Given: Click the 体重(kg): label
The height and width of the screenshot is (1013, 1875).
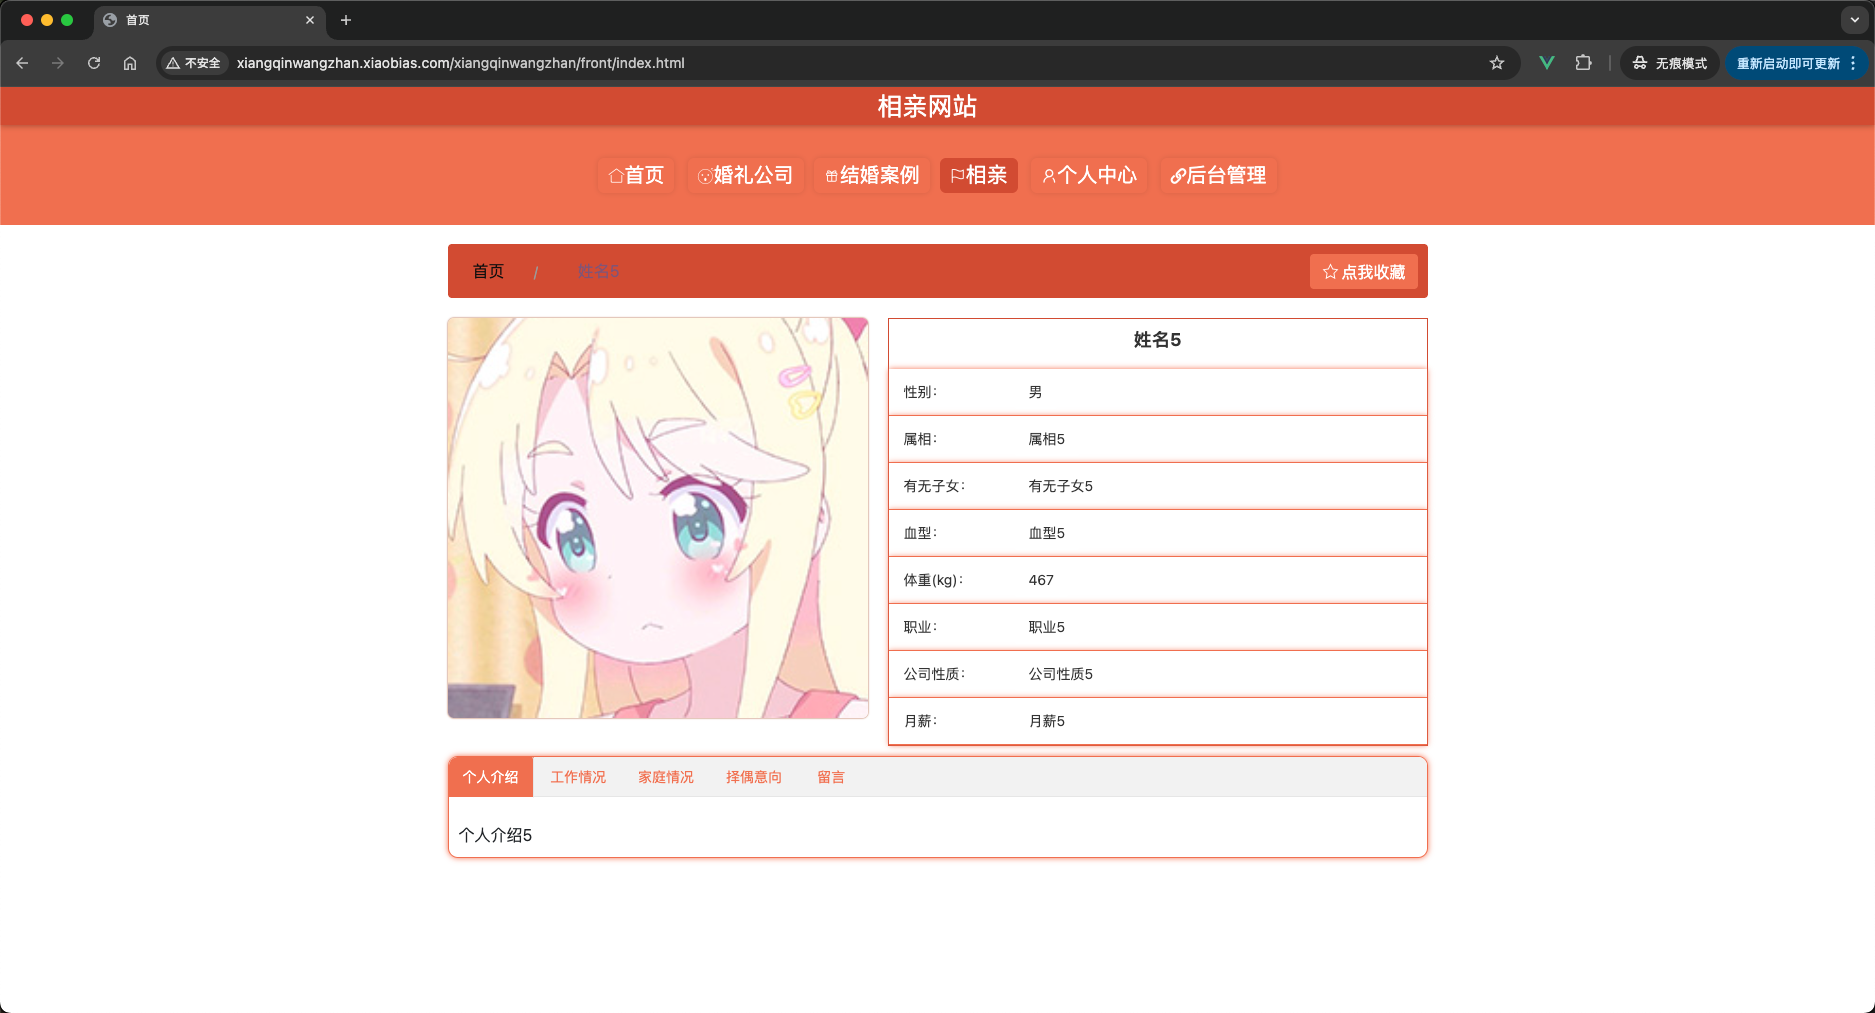Looking at the screenshot, I should 934,580.
